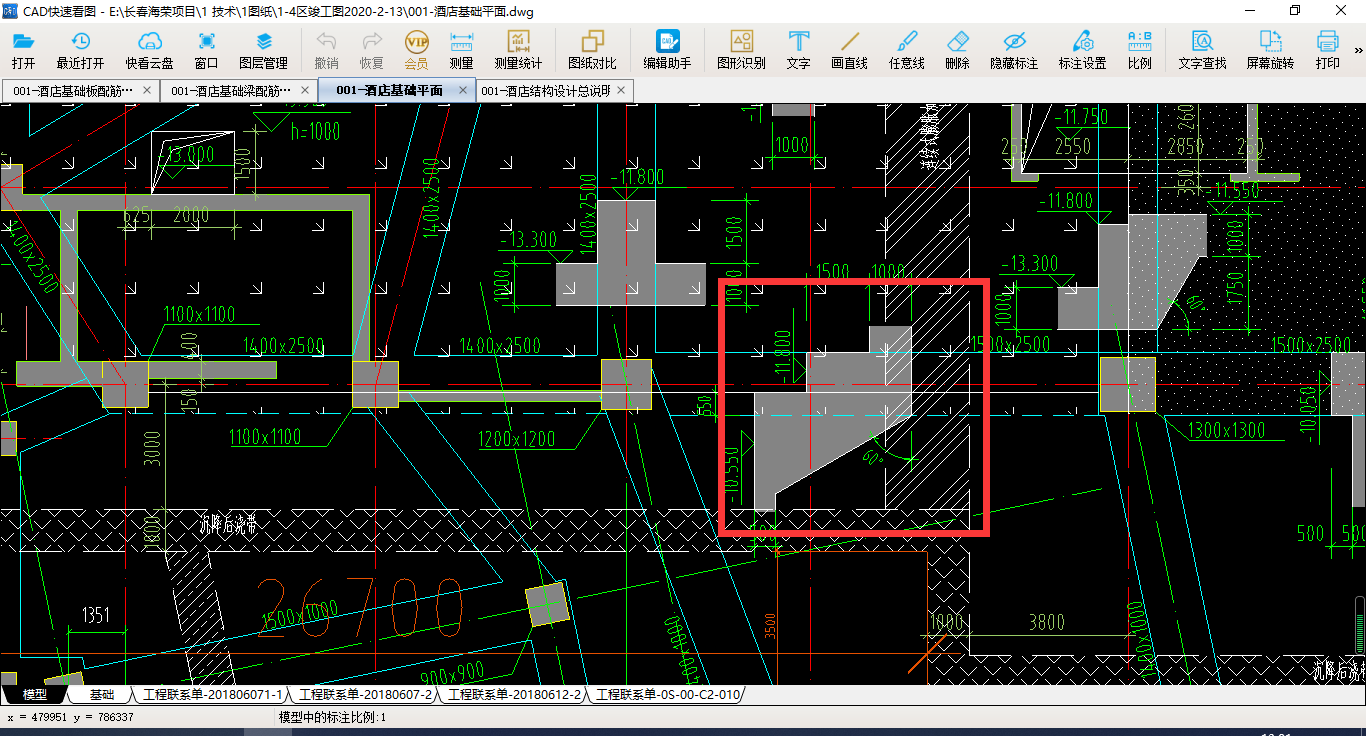The height and width of the screenshot is (736, 1366).
Task: Close the 001-酒店基础板配筋 tab
Action: pos(147,90)
